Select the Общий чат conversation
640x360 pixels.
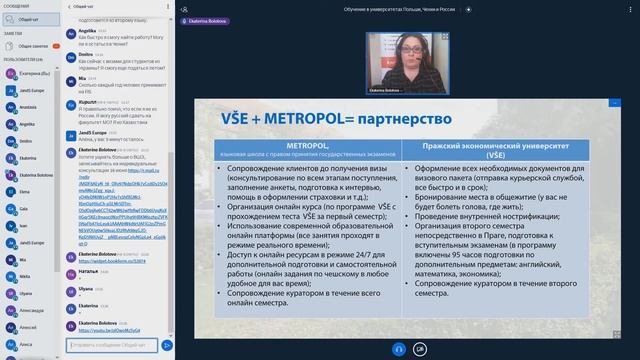click(31, 19)
